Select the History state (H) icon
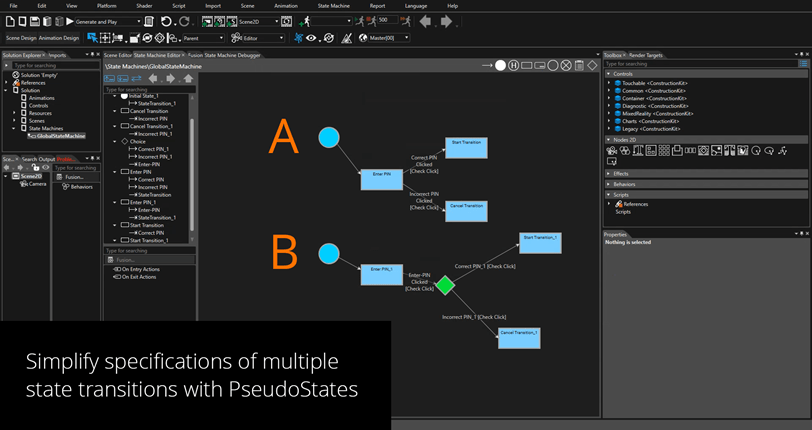Viewport: 812px width, 430px height. [x=514, y=65]
